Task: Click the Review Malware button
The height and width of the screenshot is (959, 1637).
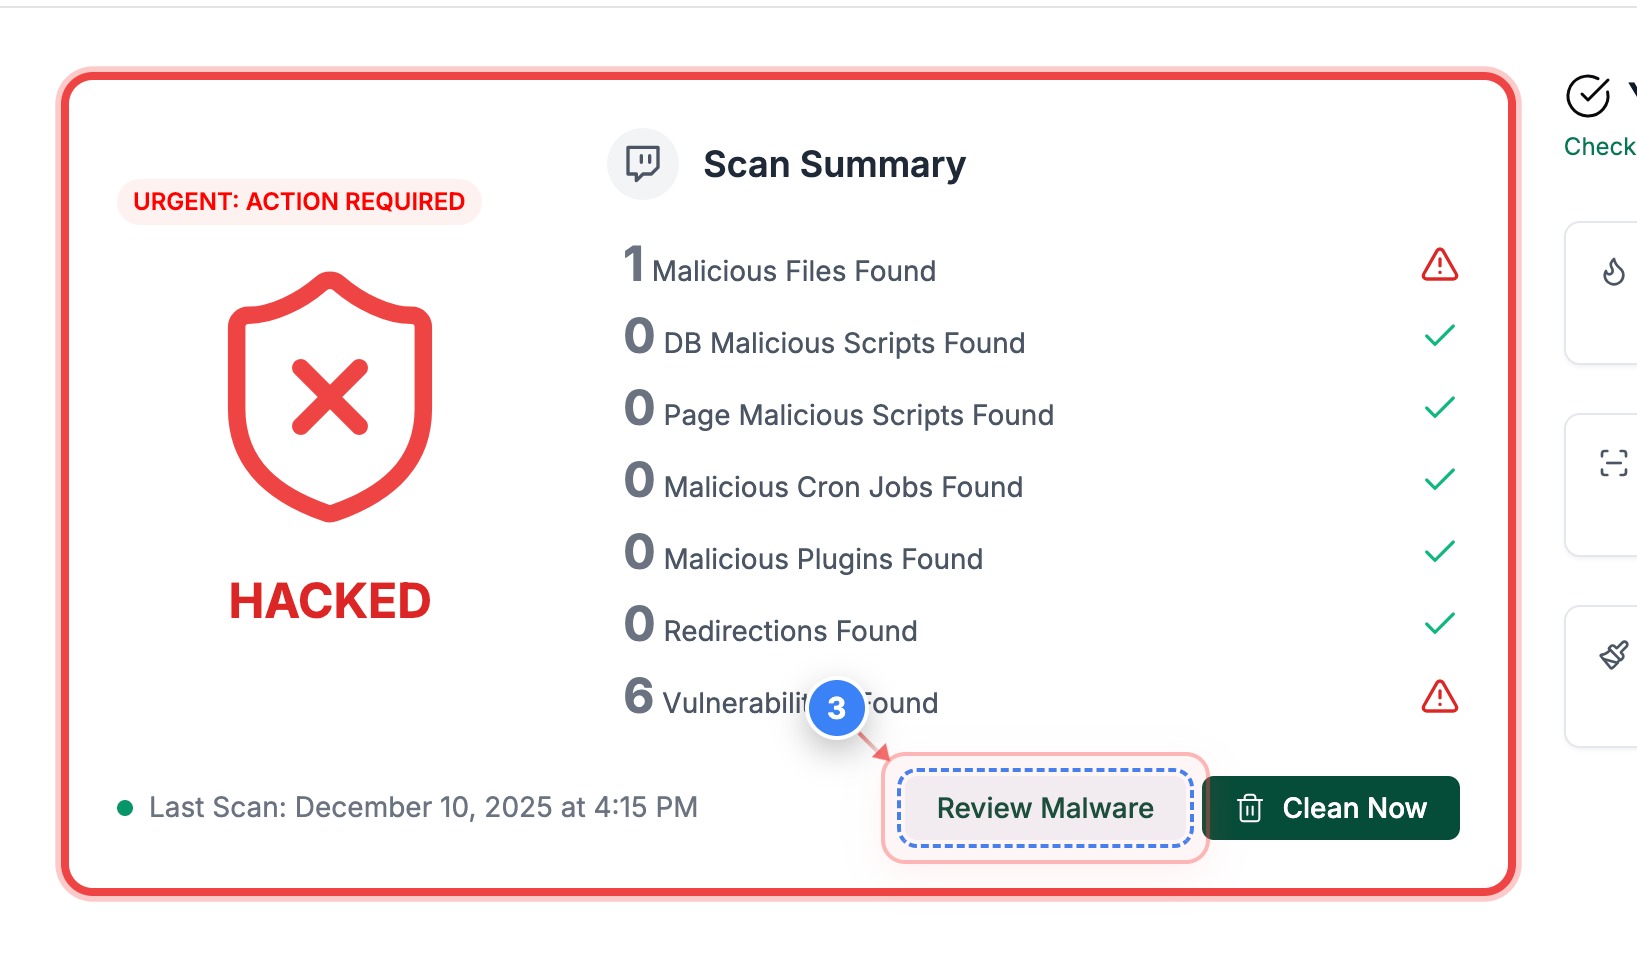Action: [x=1045, y=808]
